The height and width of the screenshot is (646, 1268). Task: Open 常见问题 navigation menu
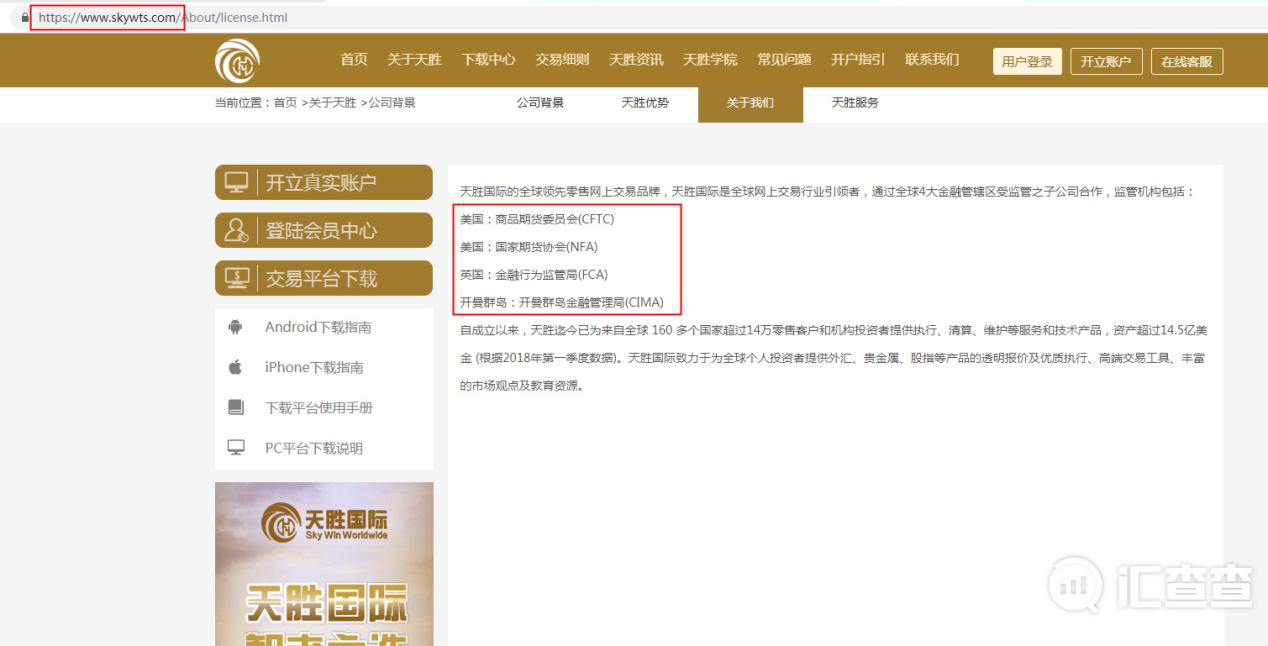coord(784,60)
